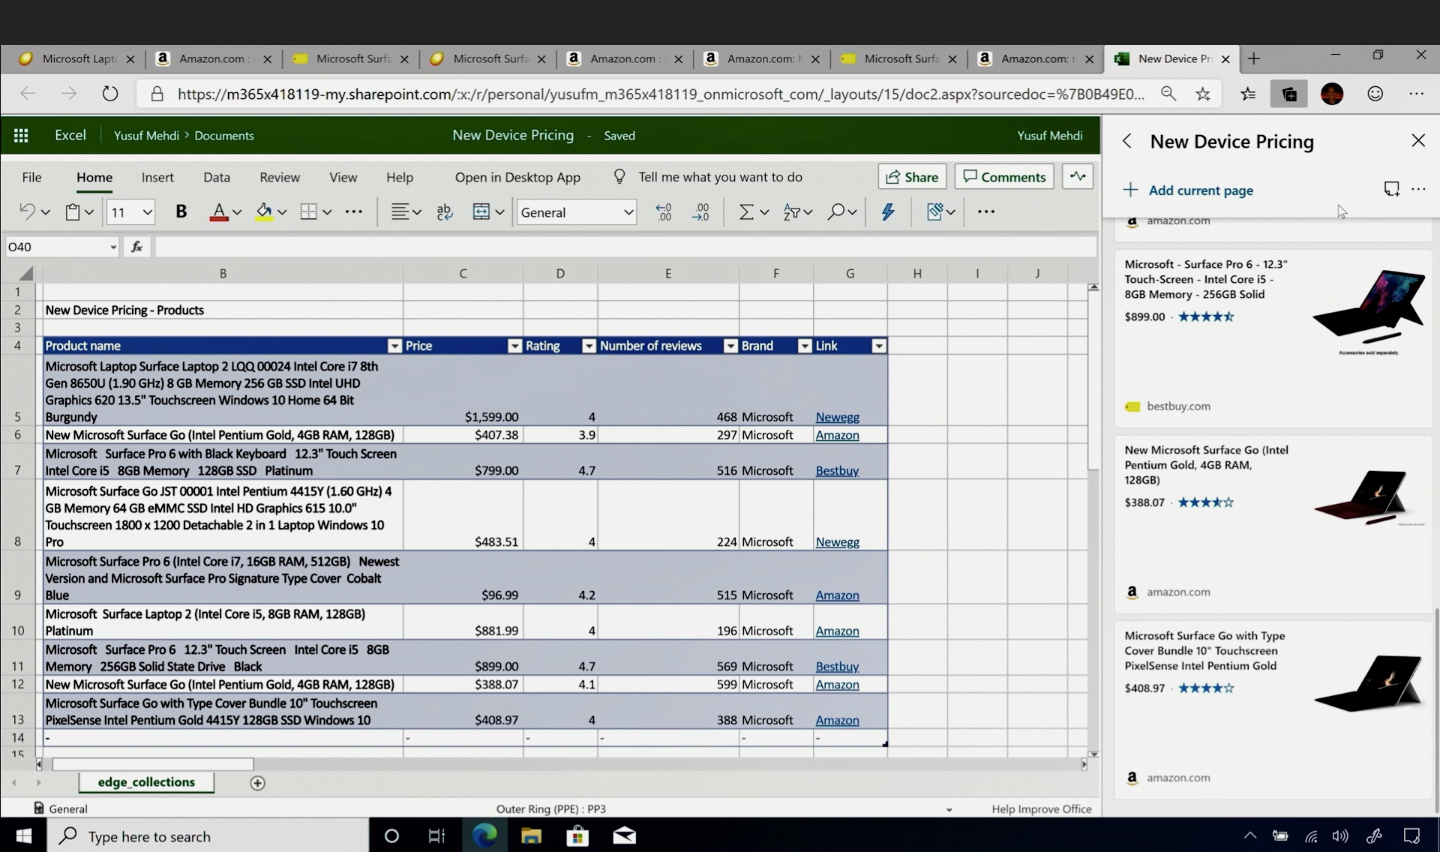Open the Bestbuy link in row 7
Viewport: 1440px width, 852px height.
tap(837, 471)
